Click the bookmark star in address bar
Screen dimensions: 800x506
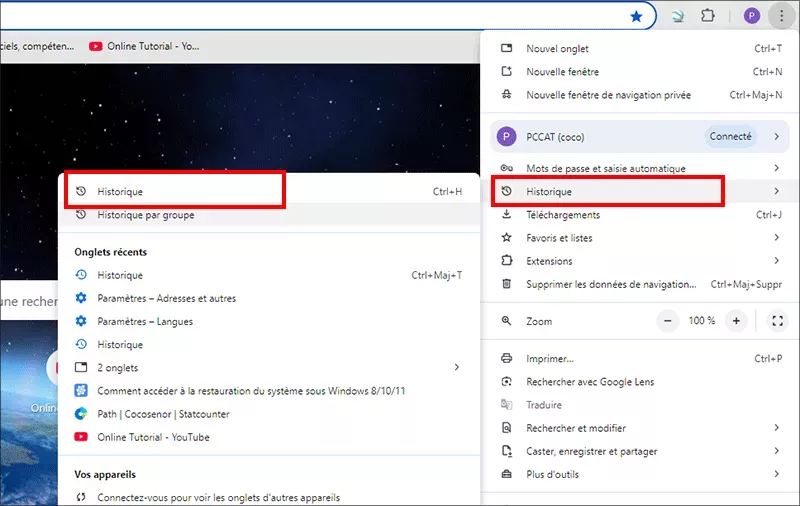636,17
